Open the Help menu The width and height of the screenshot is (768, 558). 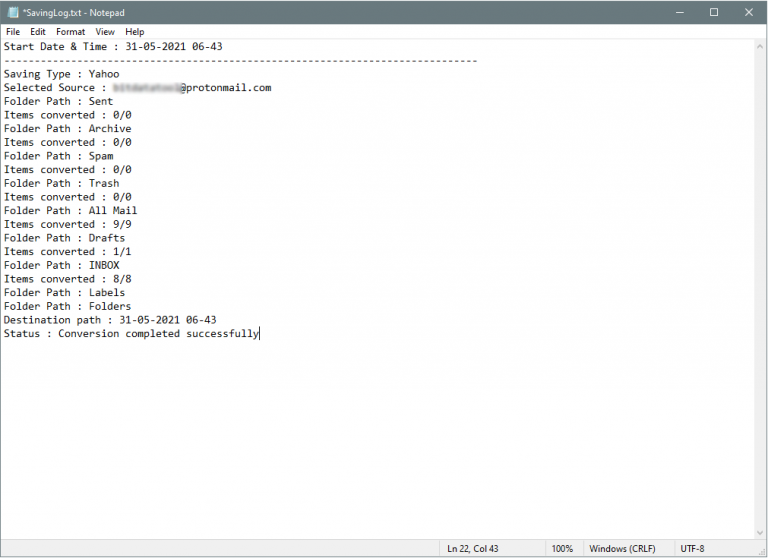[135, 32]
